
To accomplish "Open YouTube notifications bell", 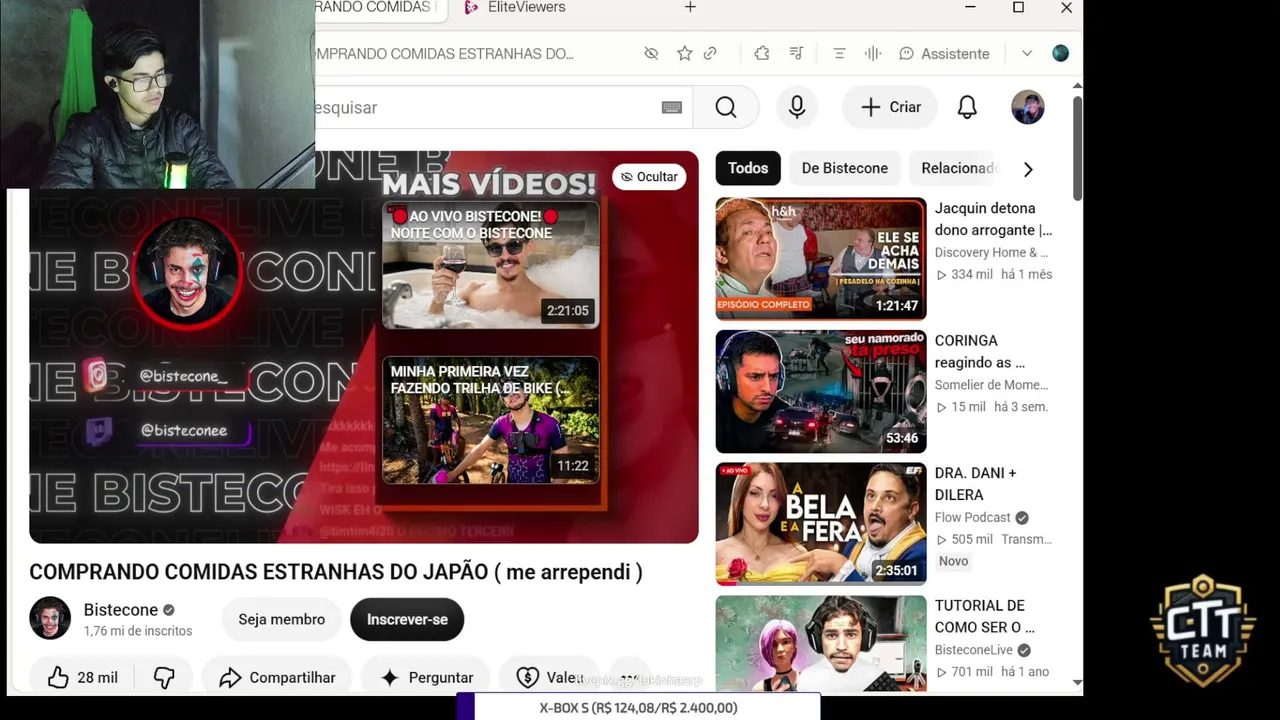I will (967, 107).
